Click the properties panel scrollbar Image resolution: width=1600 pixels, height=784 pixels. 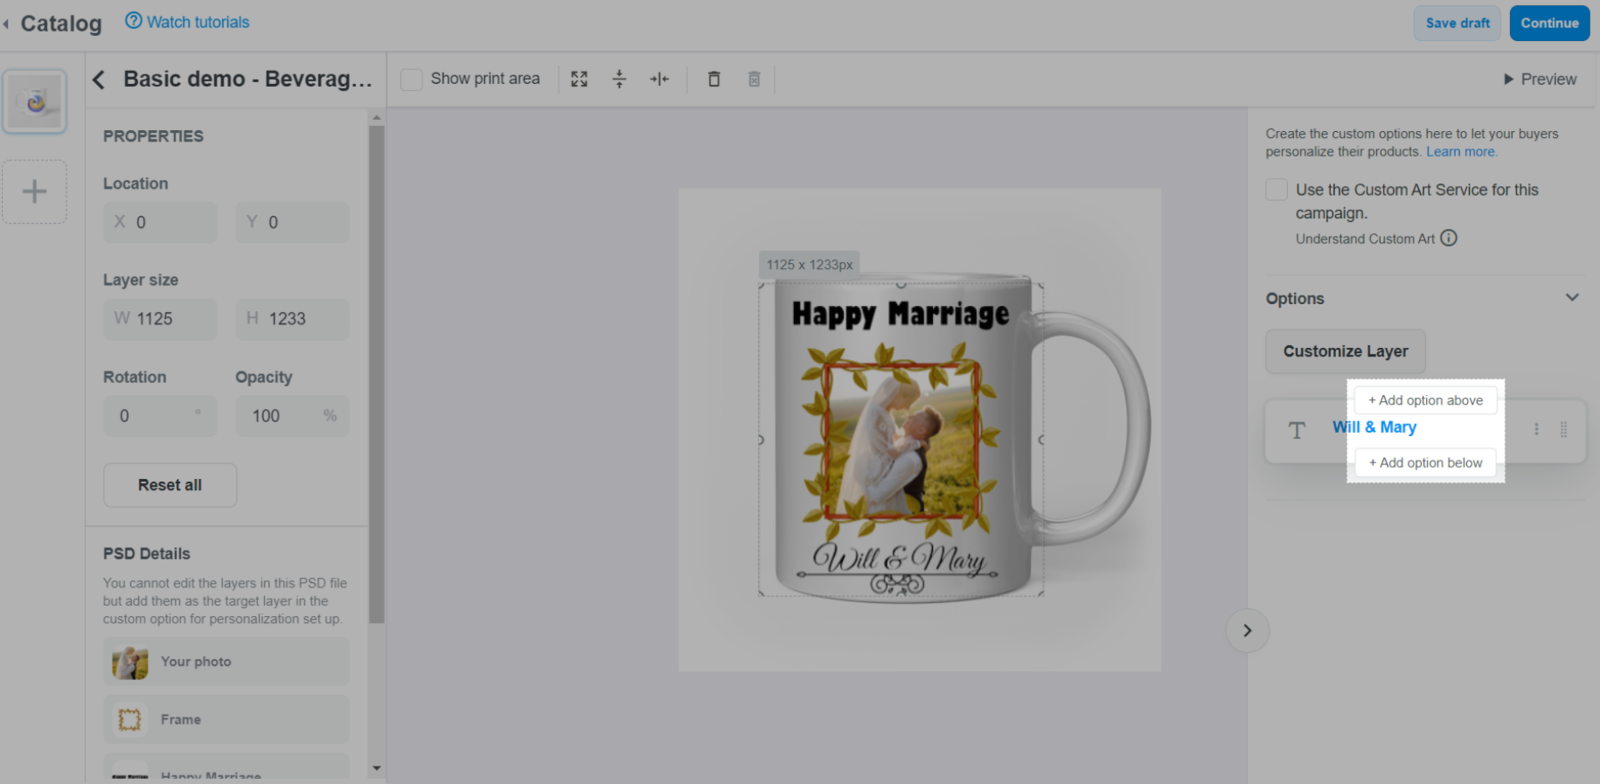click(x=376, y=375)
